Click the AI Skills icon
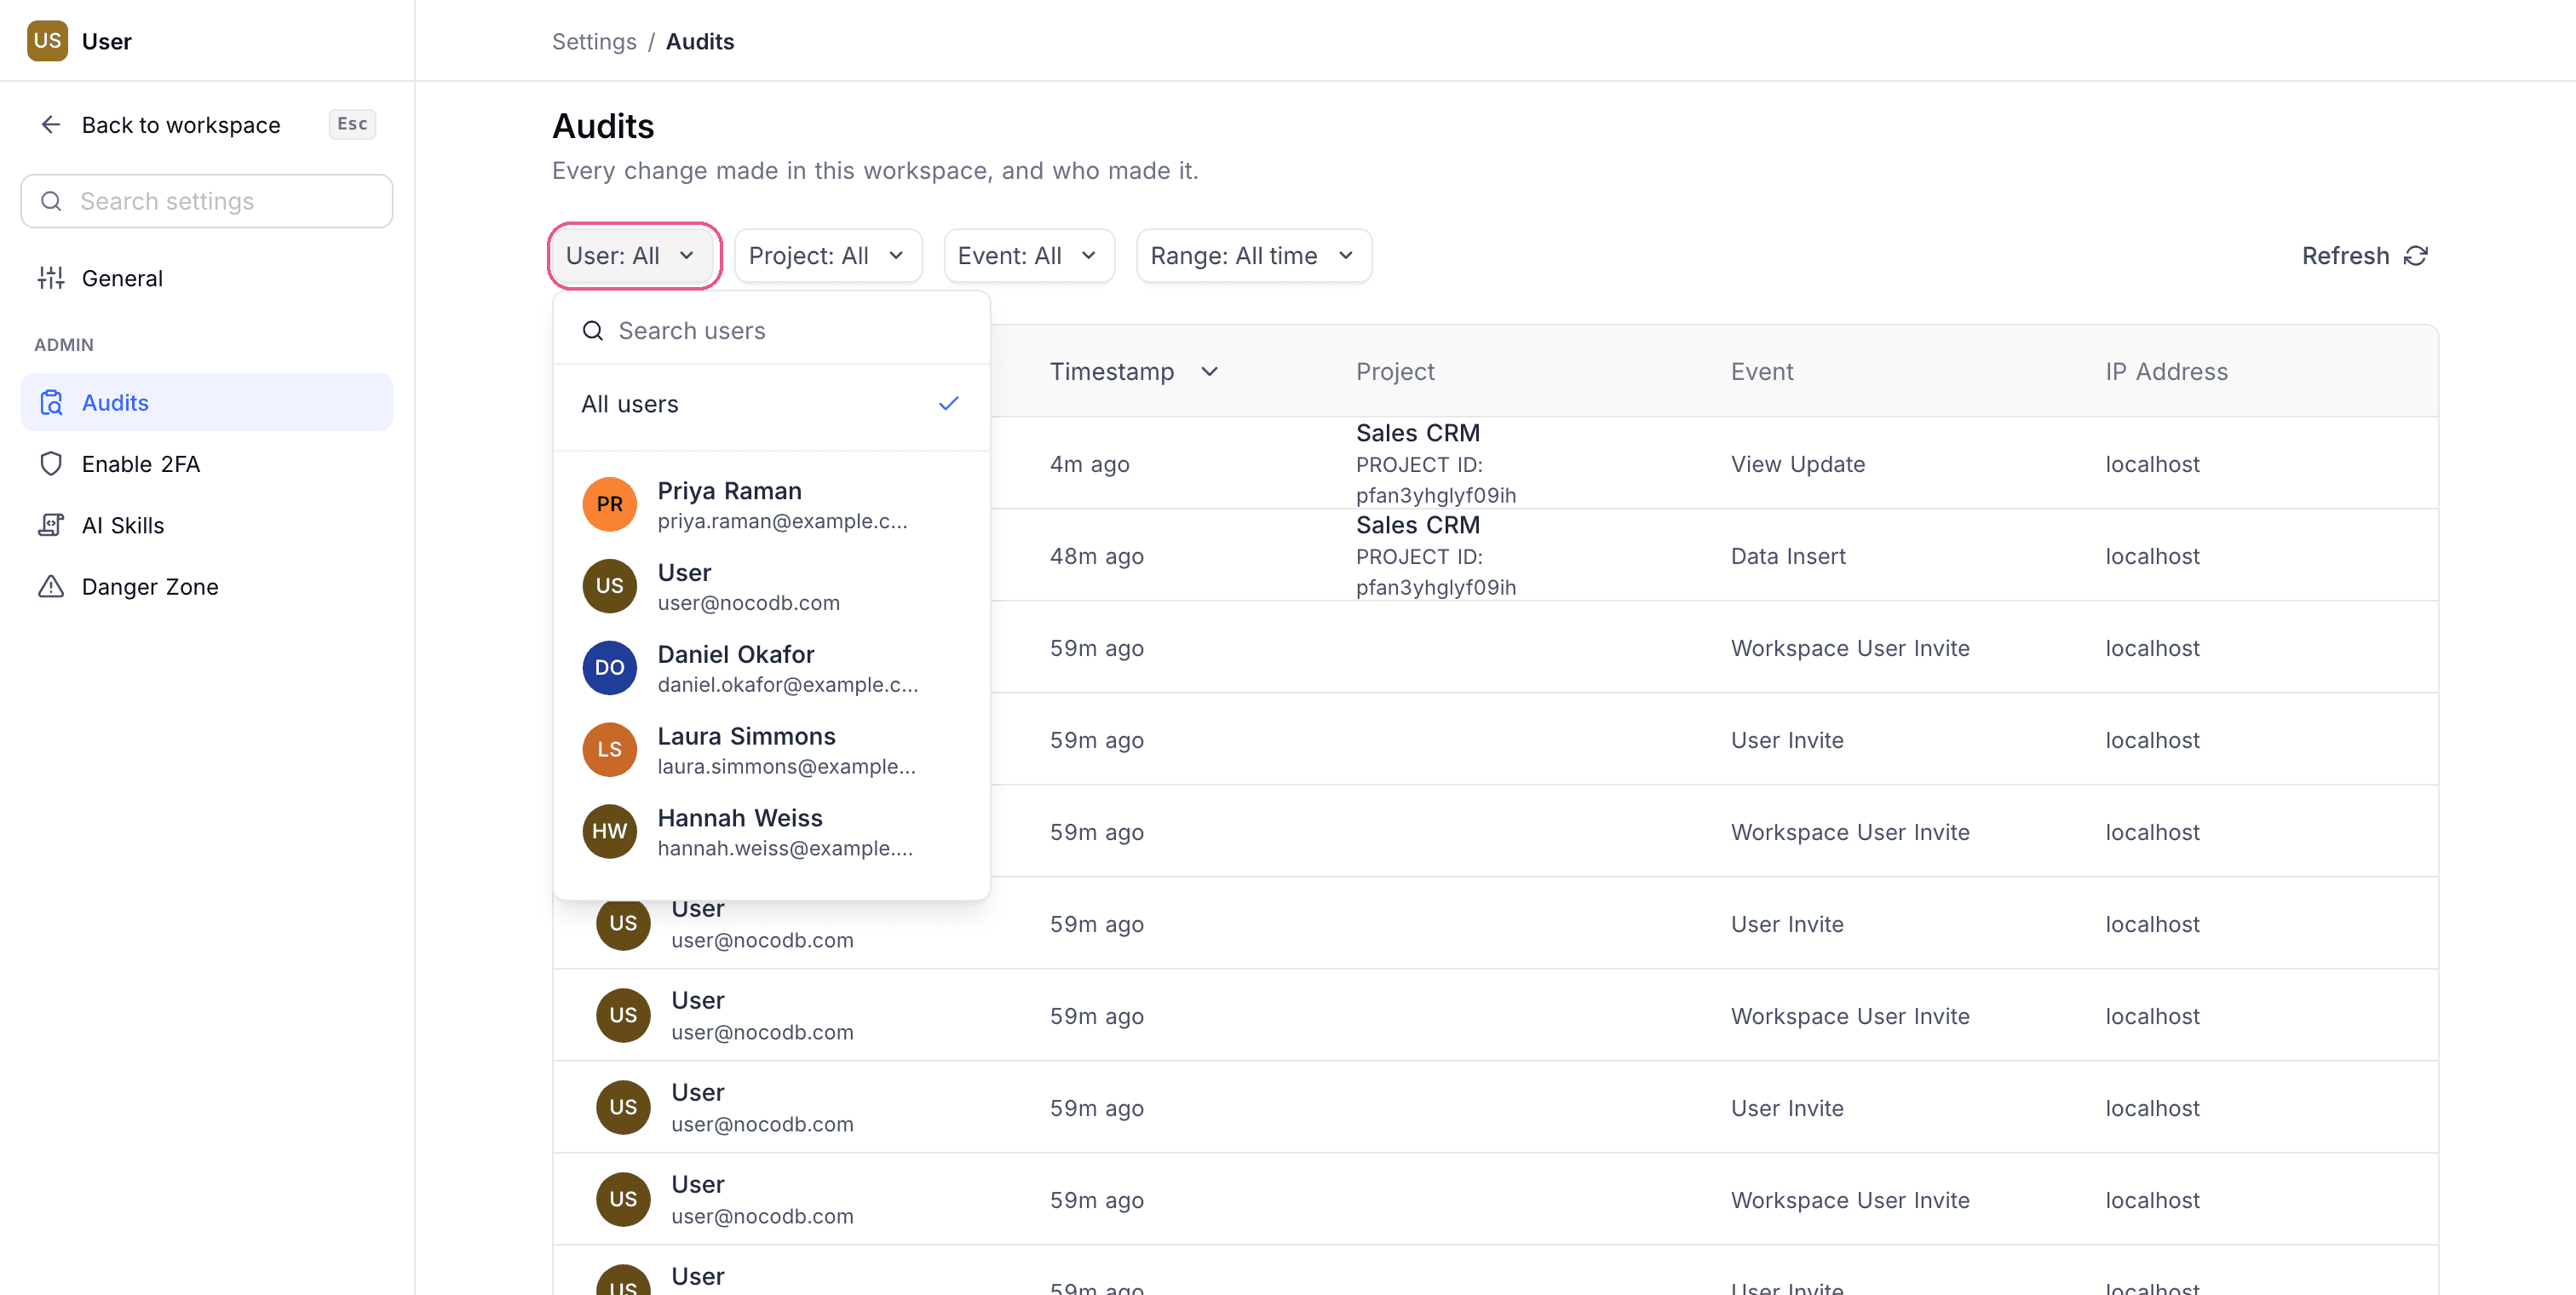 [51, 525]
